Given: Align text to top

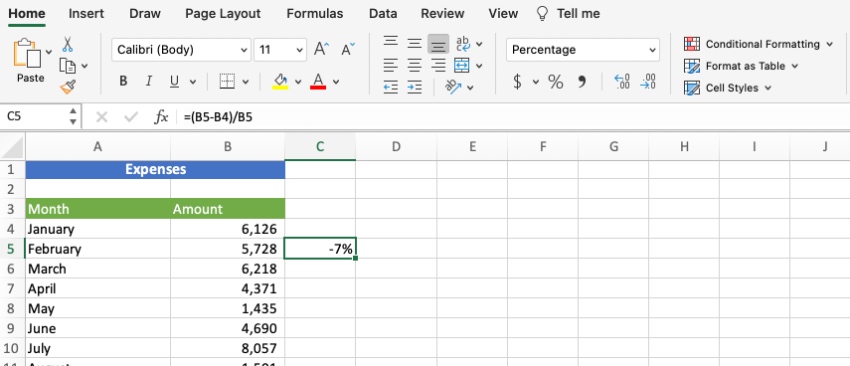Looking at the screenshot, I should point(391,43).
